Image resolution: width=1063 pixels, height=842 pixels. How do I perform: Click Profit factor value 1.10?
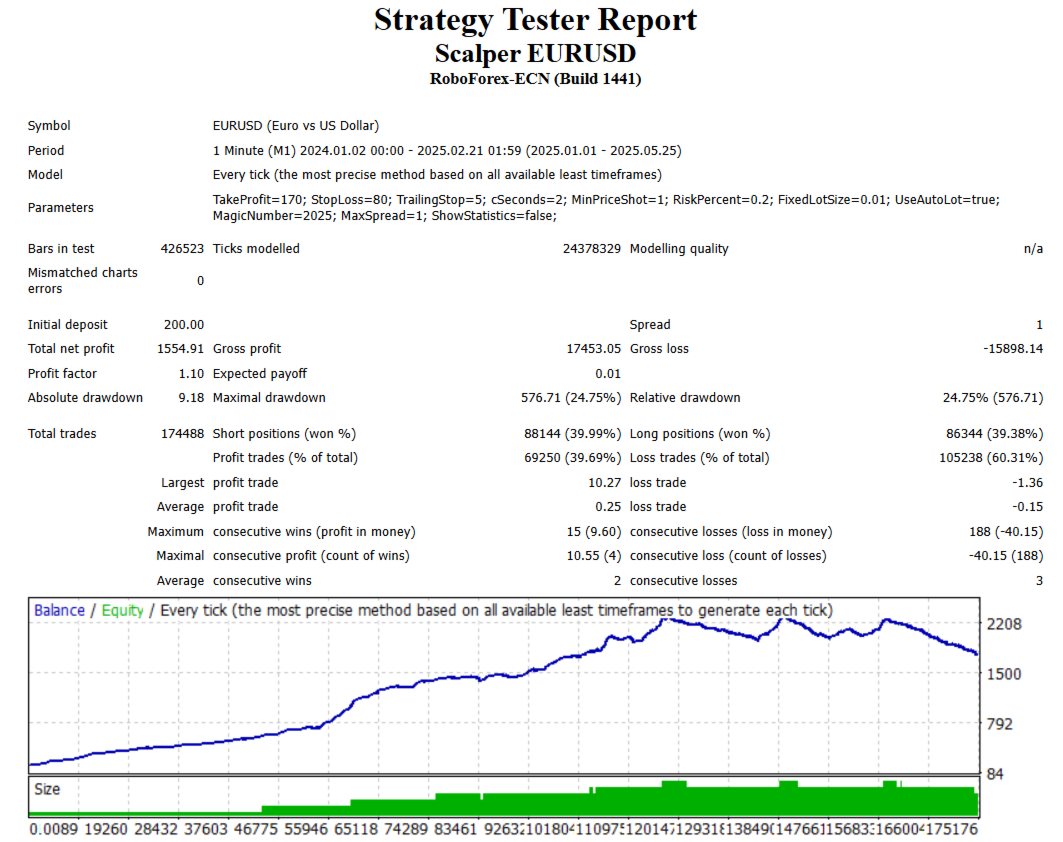[191, 374]
